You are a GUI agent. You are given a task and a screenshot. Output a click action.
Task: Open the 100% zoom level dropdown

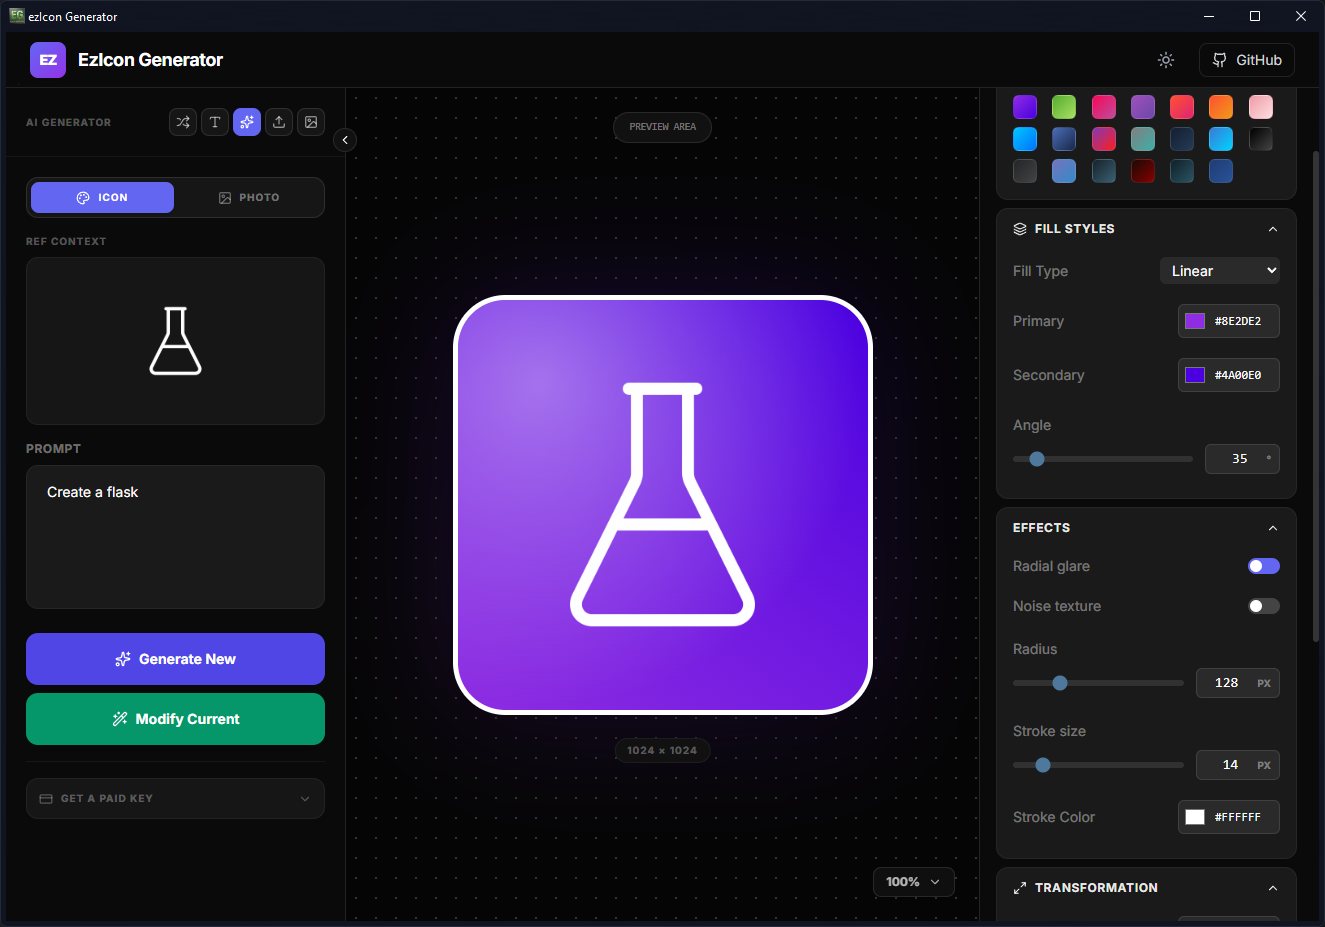click(x=913, y=882)
